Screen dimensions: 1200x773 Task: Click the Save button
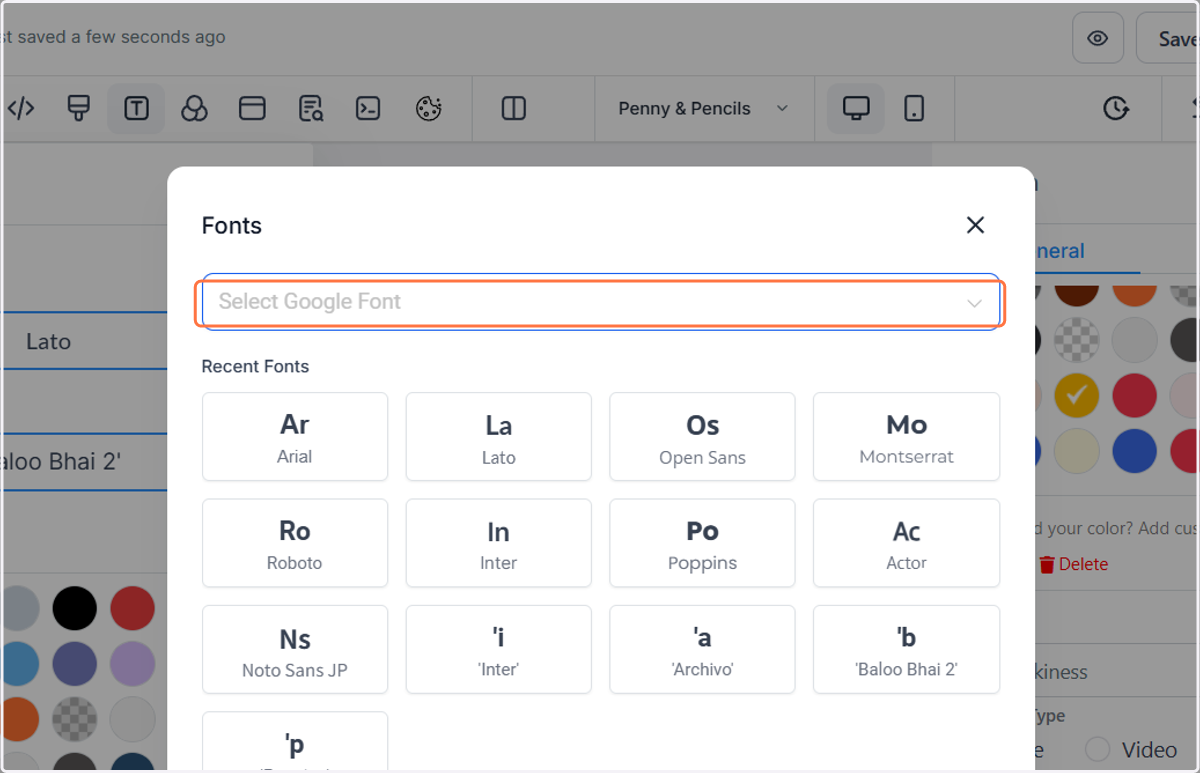click(x=1168, y=38)
